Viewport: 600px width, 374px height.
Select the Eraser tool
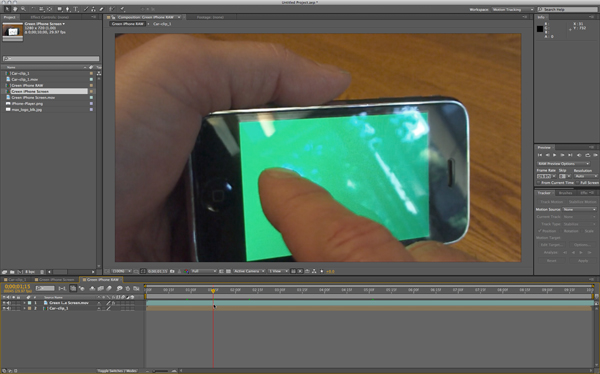(101, 9)
